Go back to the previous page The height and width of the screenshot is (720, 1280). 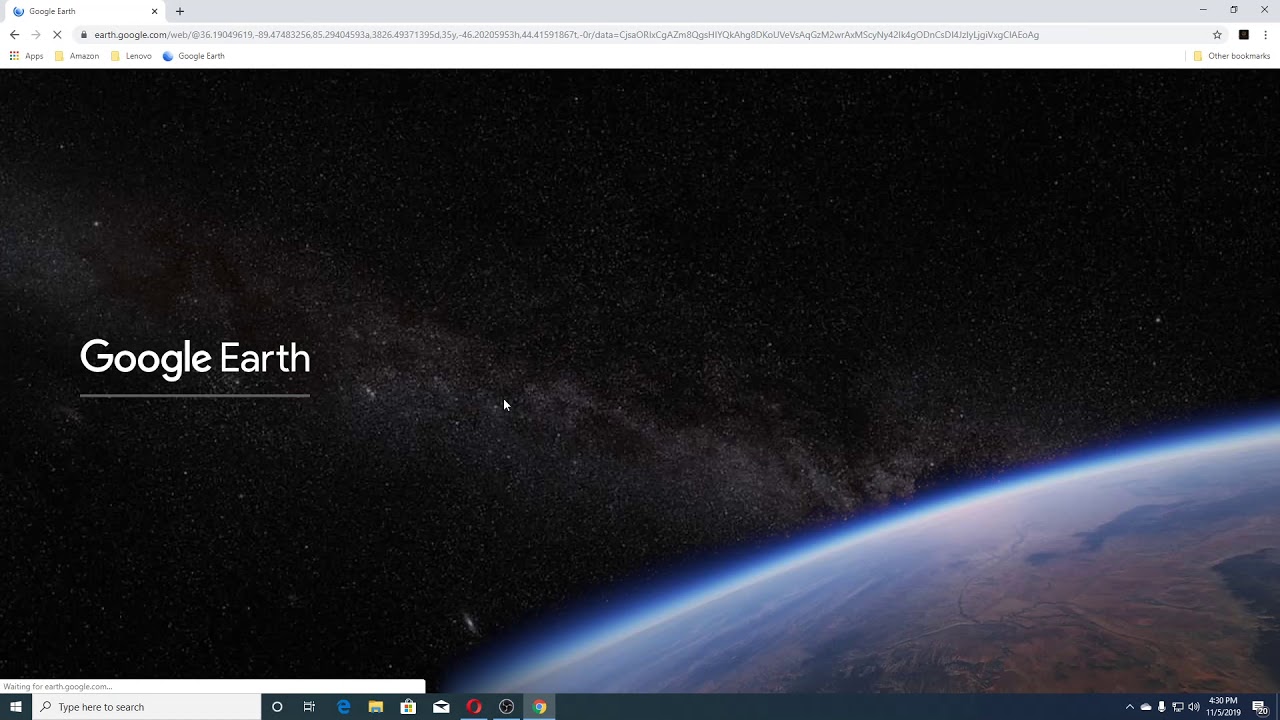click(x=14, y=34)
